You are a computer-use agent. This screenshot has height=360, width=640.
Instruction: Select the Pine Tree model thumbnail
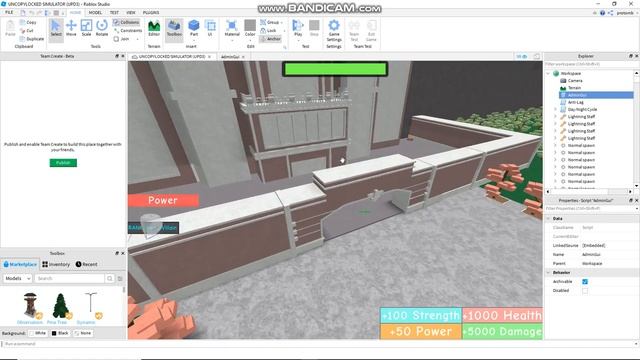tap(60, 306)
